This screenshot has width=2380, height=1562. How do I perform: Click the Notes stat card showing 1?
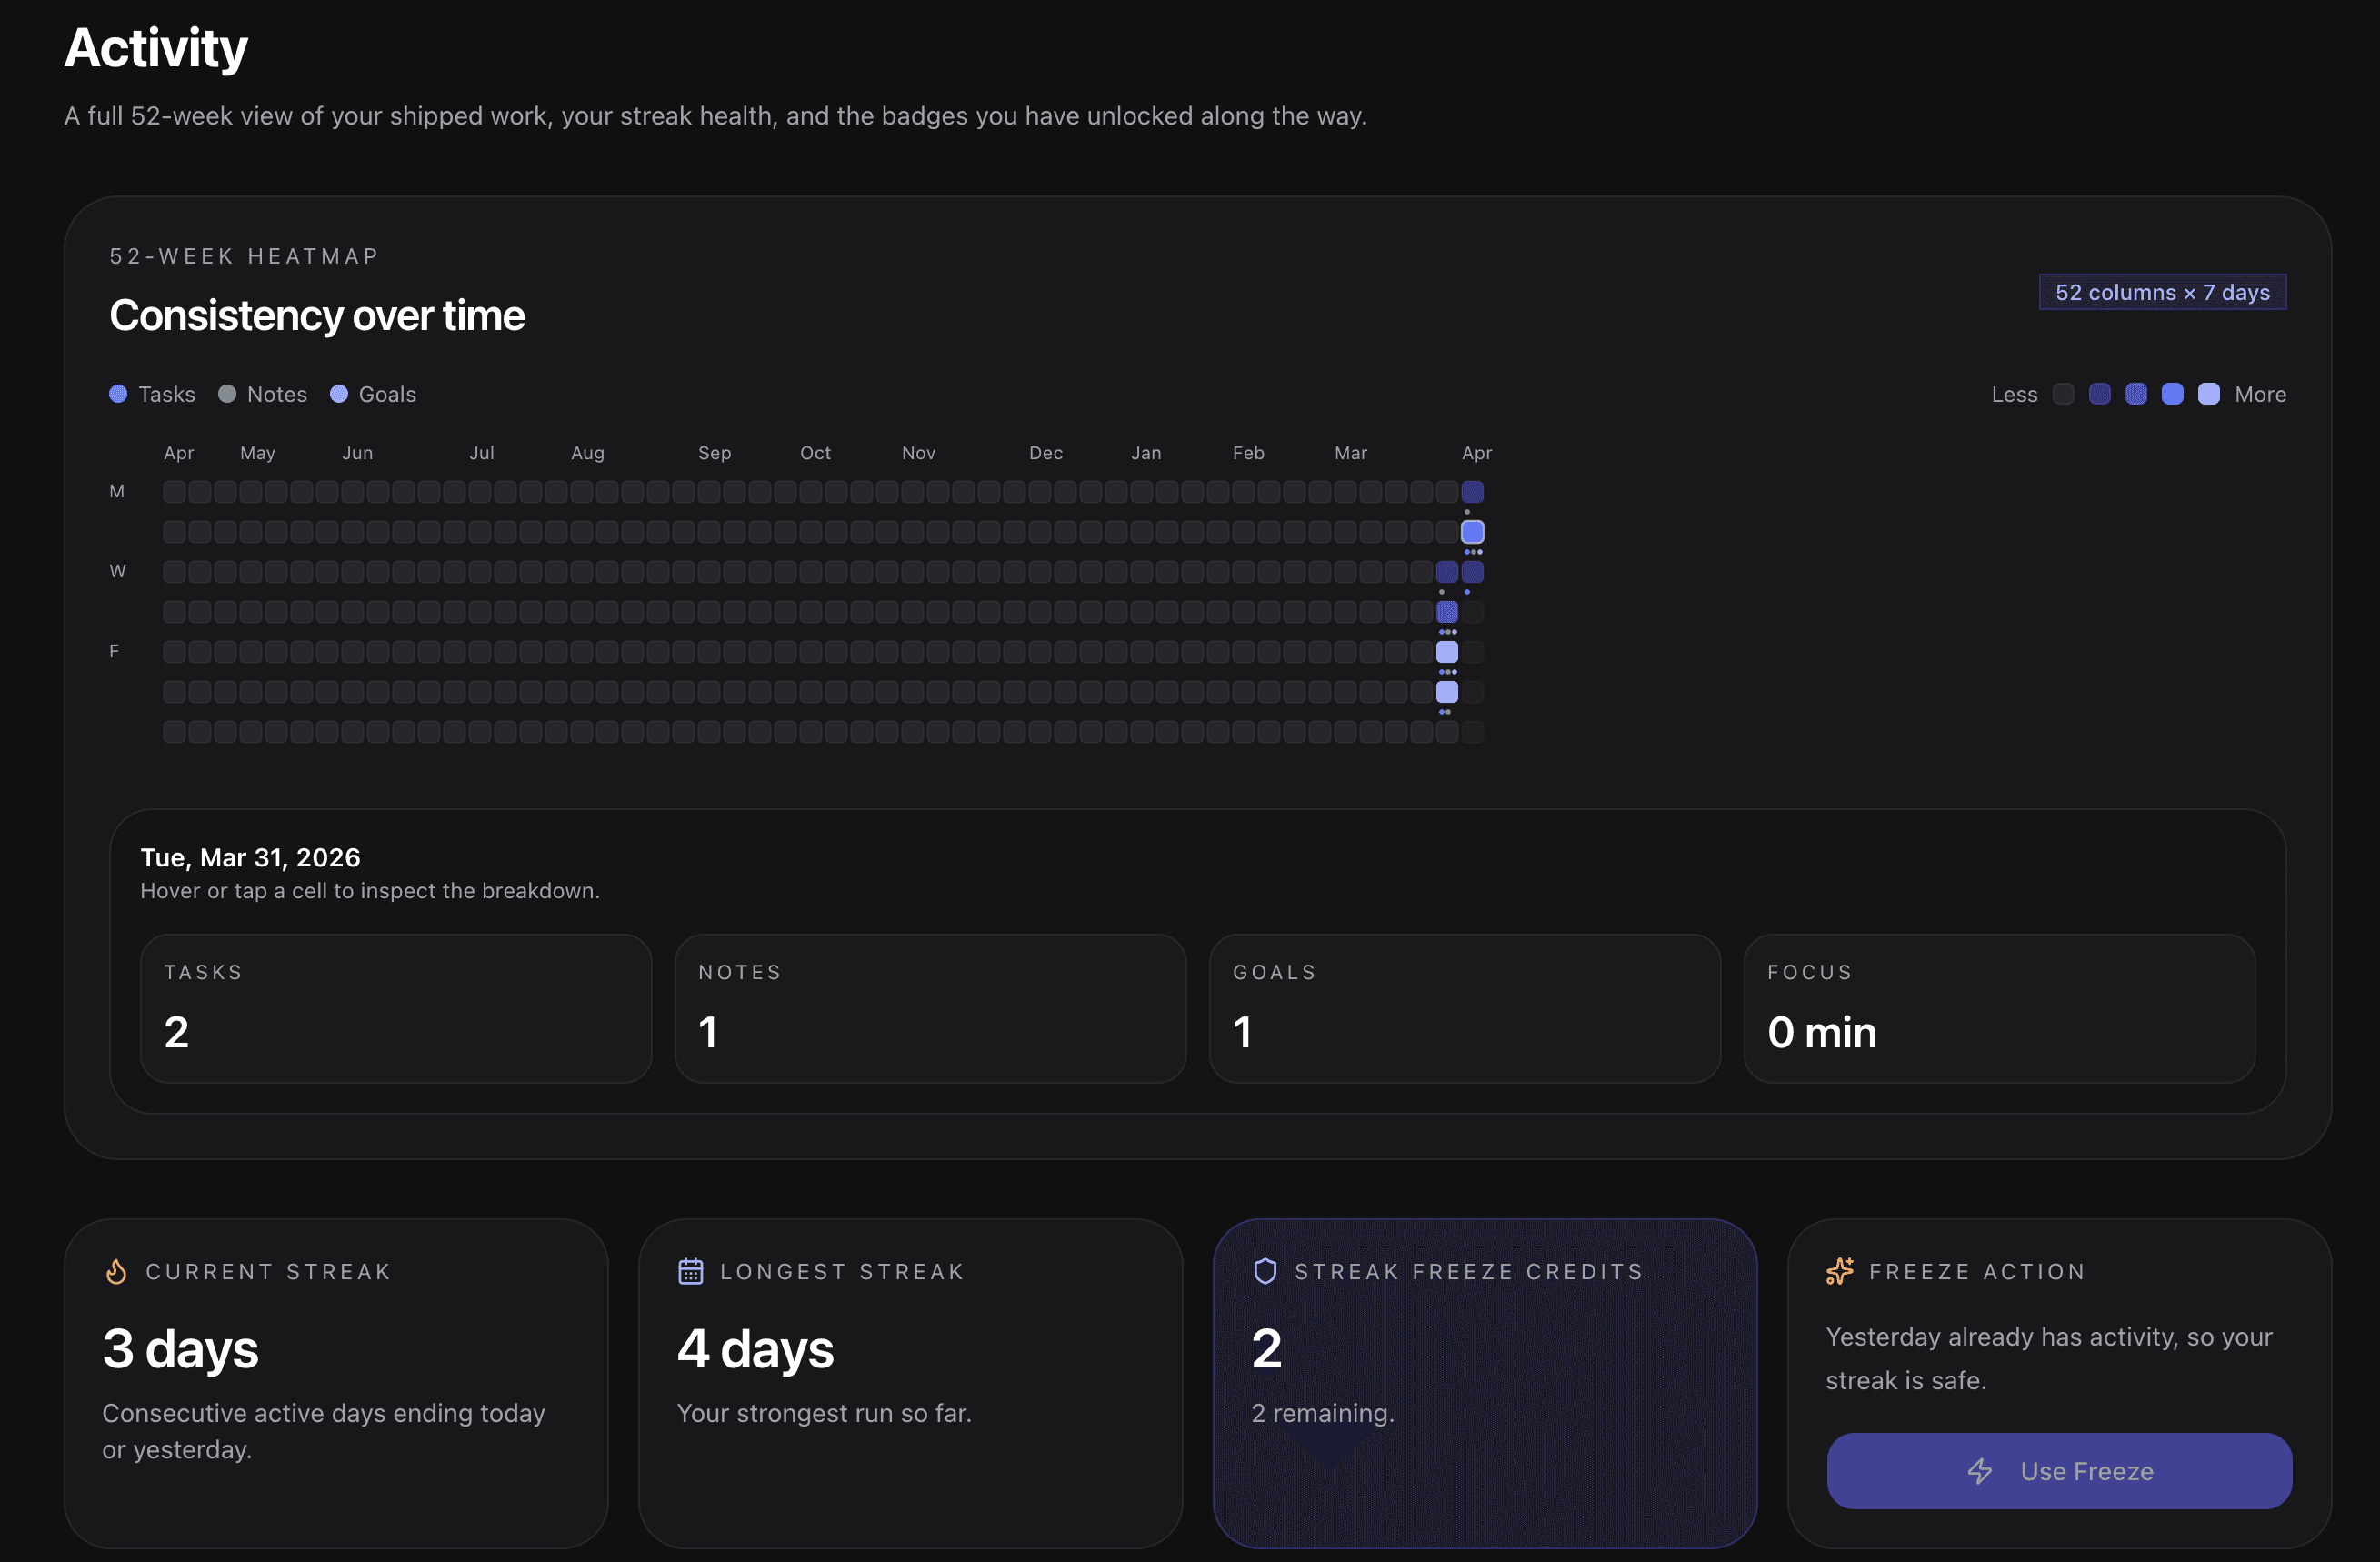pyautogui.click(x=930, y=1008)
